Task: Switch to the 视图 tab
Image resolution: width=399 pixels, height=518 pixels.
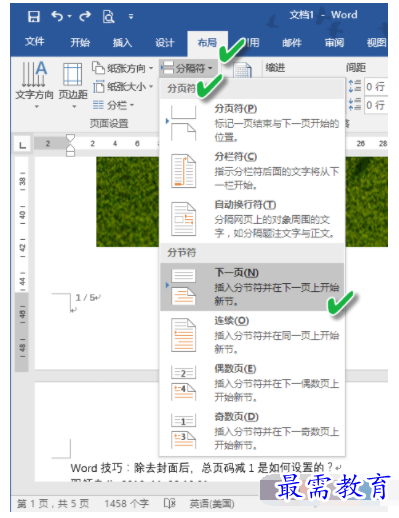Action: tap(377, 42)
